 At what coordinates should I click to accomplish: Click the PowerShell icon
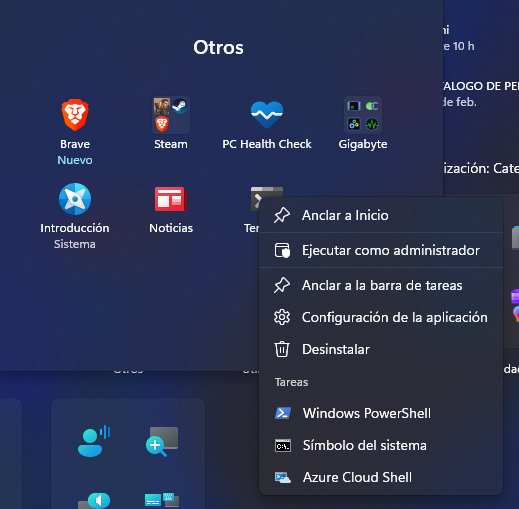point(283,413)
